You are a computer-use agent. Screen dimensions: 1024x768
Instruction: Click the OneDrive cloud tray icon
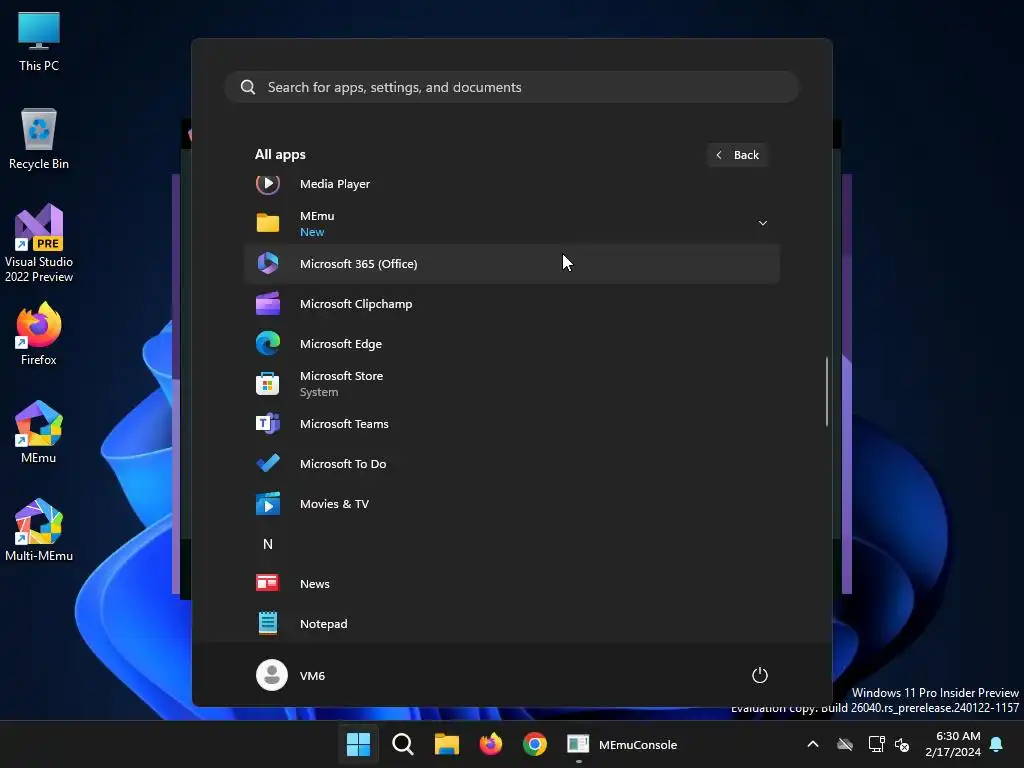tap(845, 744)
